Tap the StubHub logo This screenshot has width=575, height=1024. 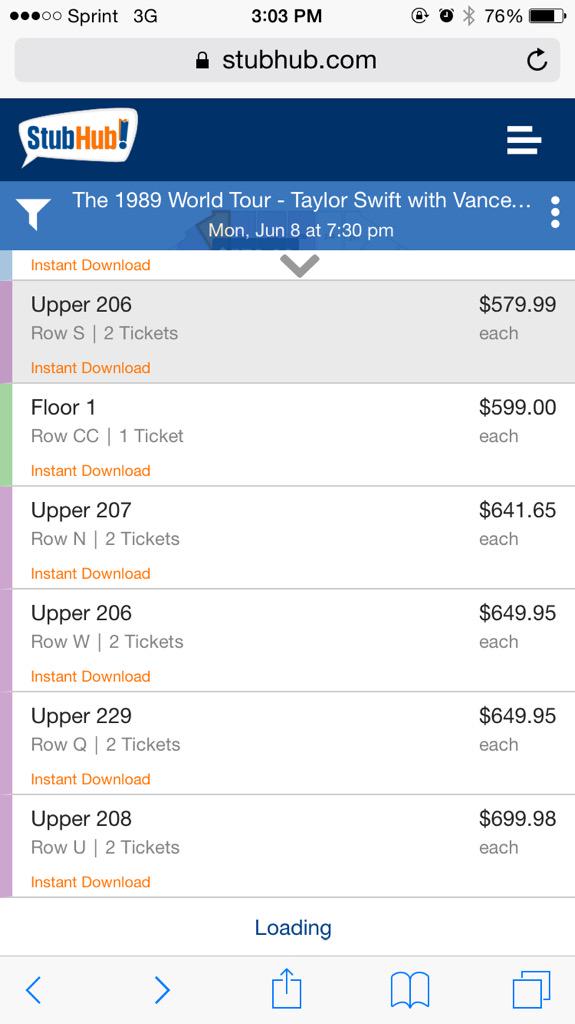(78, 137)
